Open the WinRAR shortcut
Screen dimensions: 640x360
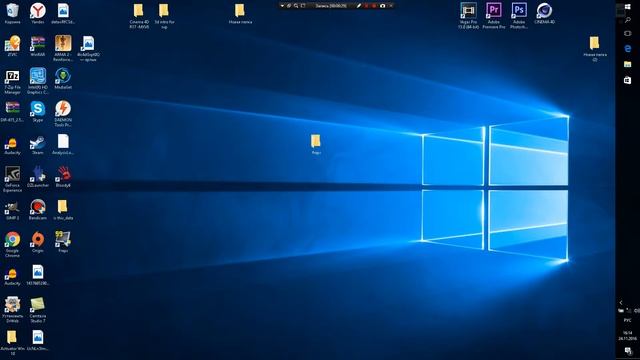pos(38,46)
